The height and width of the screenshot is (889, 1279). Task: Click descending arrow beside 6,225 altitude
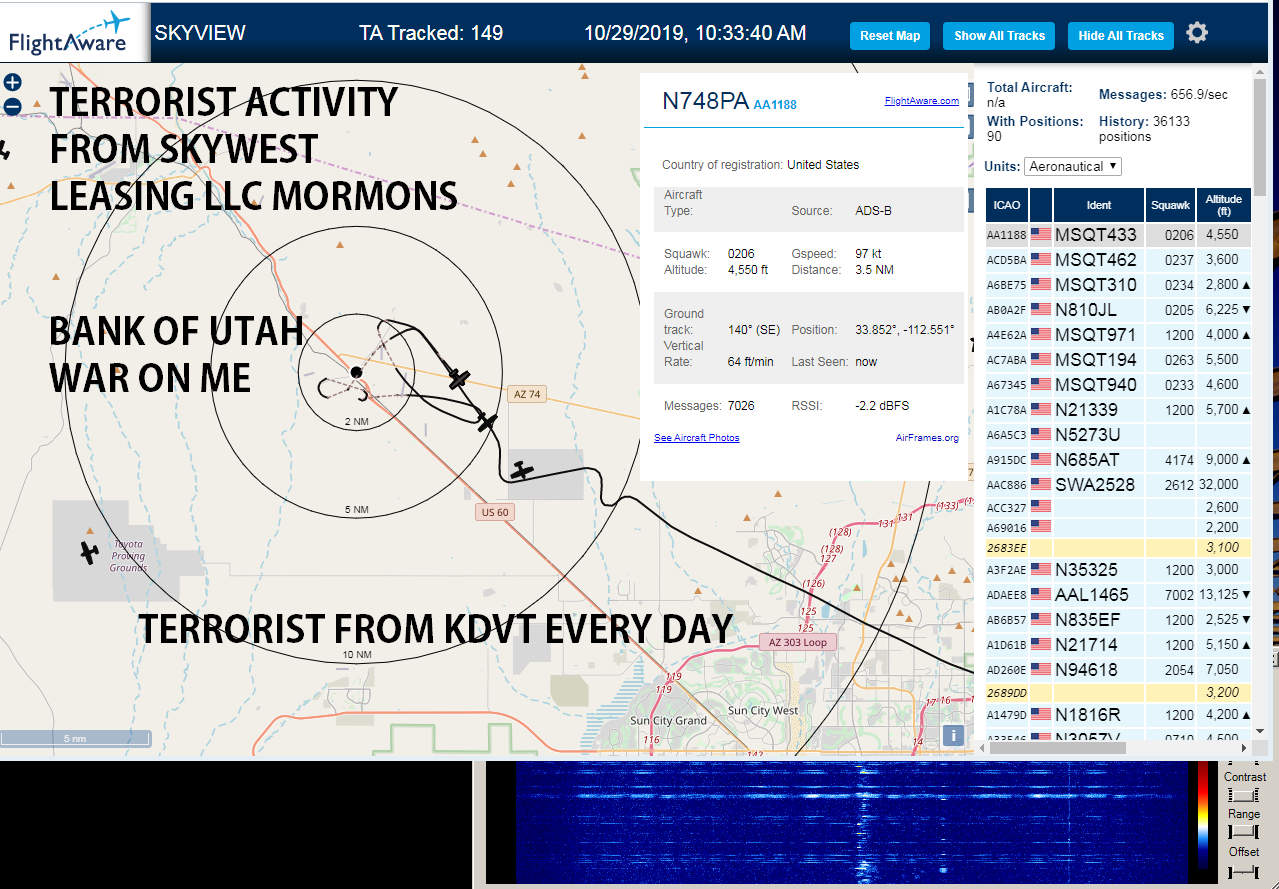click(1246, 310)
